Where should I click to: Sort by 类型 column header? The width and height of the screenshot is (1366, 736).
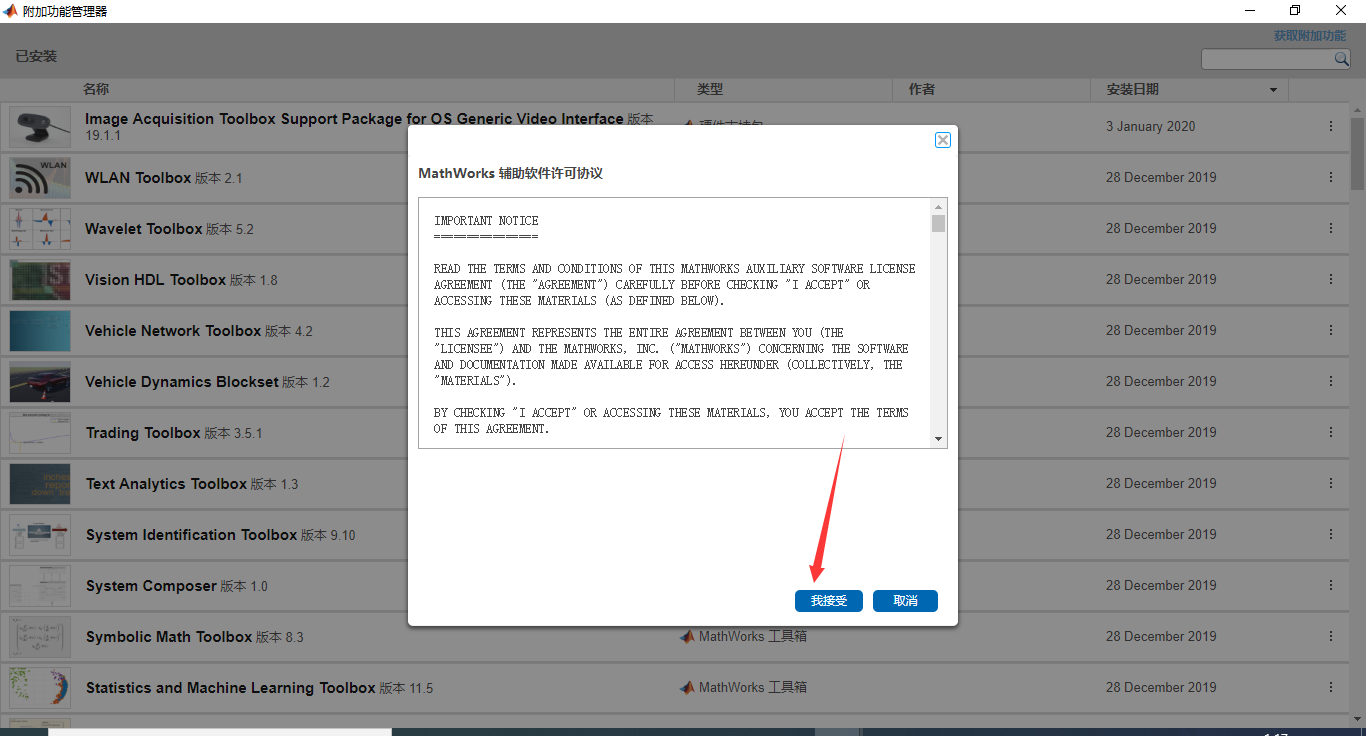[x=710, y=89]
